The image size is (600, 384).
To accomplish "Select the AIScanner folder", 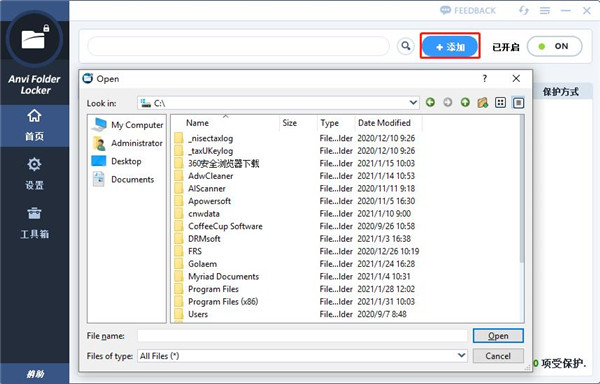I will 206,189.
